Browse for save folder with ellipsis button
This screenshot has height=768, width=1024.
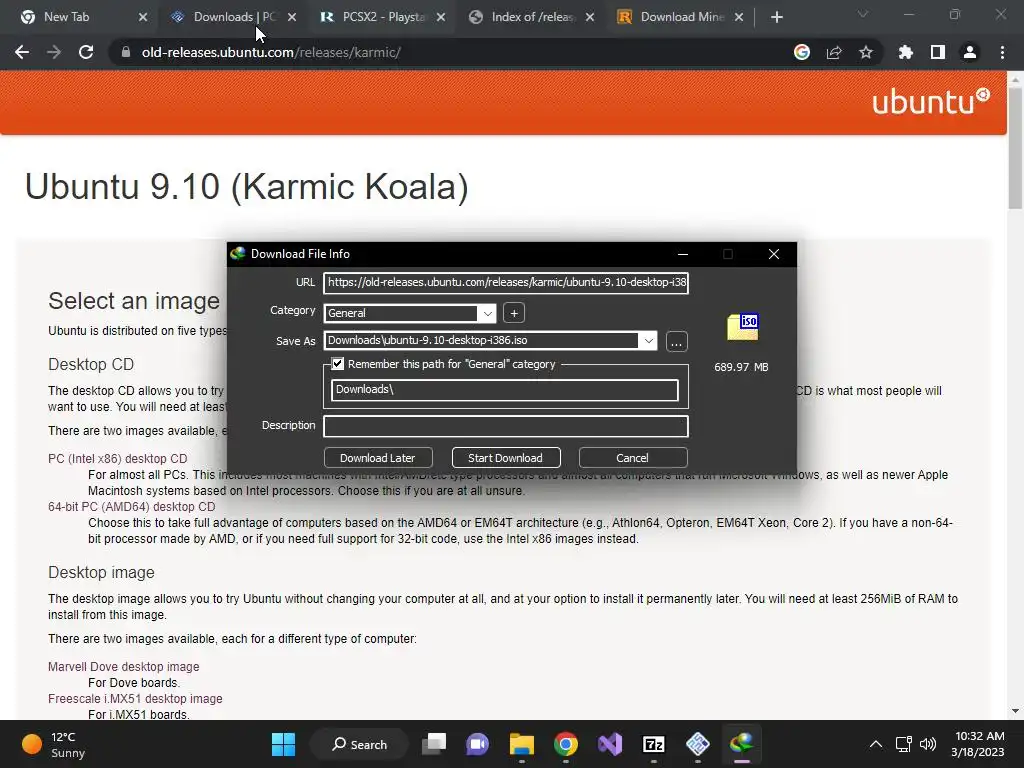(x=677, y=342)
